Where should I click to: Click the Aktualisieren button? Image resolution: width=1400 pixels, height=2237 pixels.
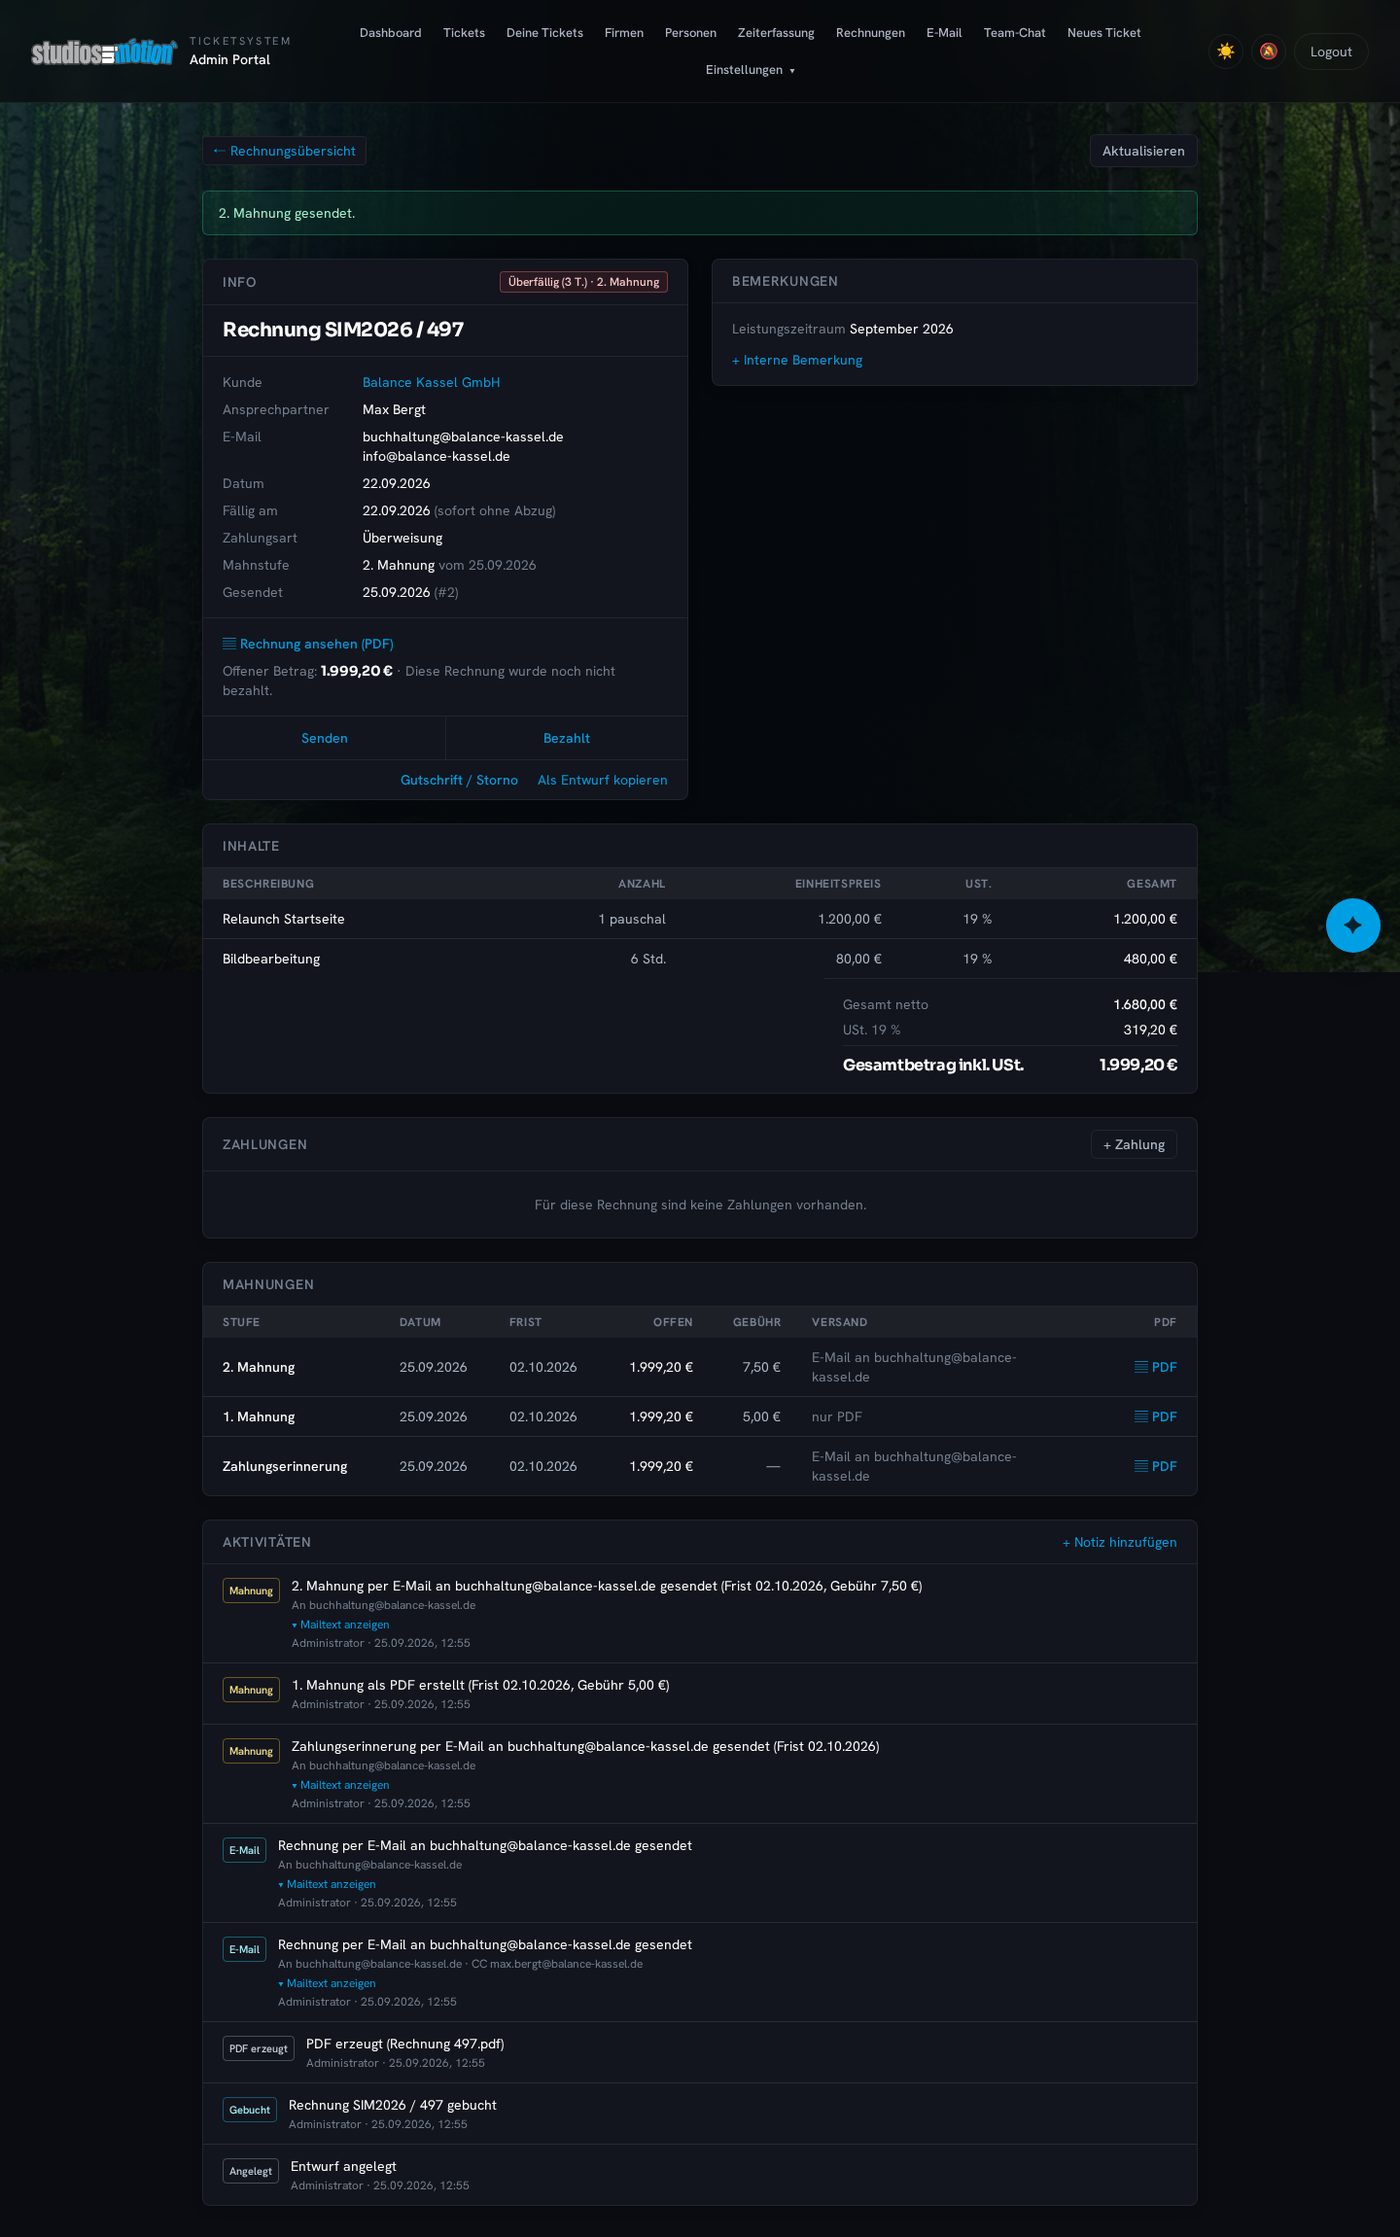pyautogui.click(x=1143, y=151)
